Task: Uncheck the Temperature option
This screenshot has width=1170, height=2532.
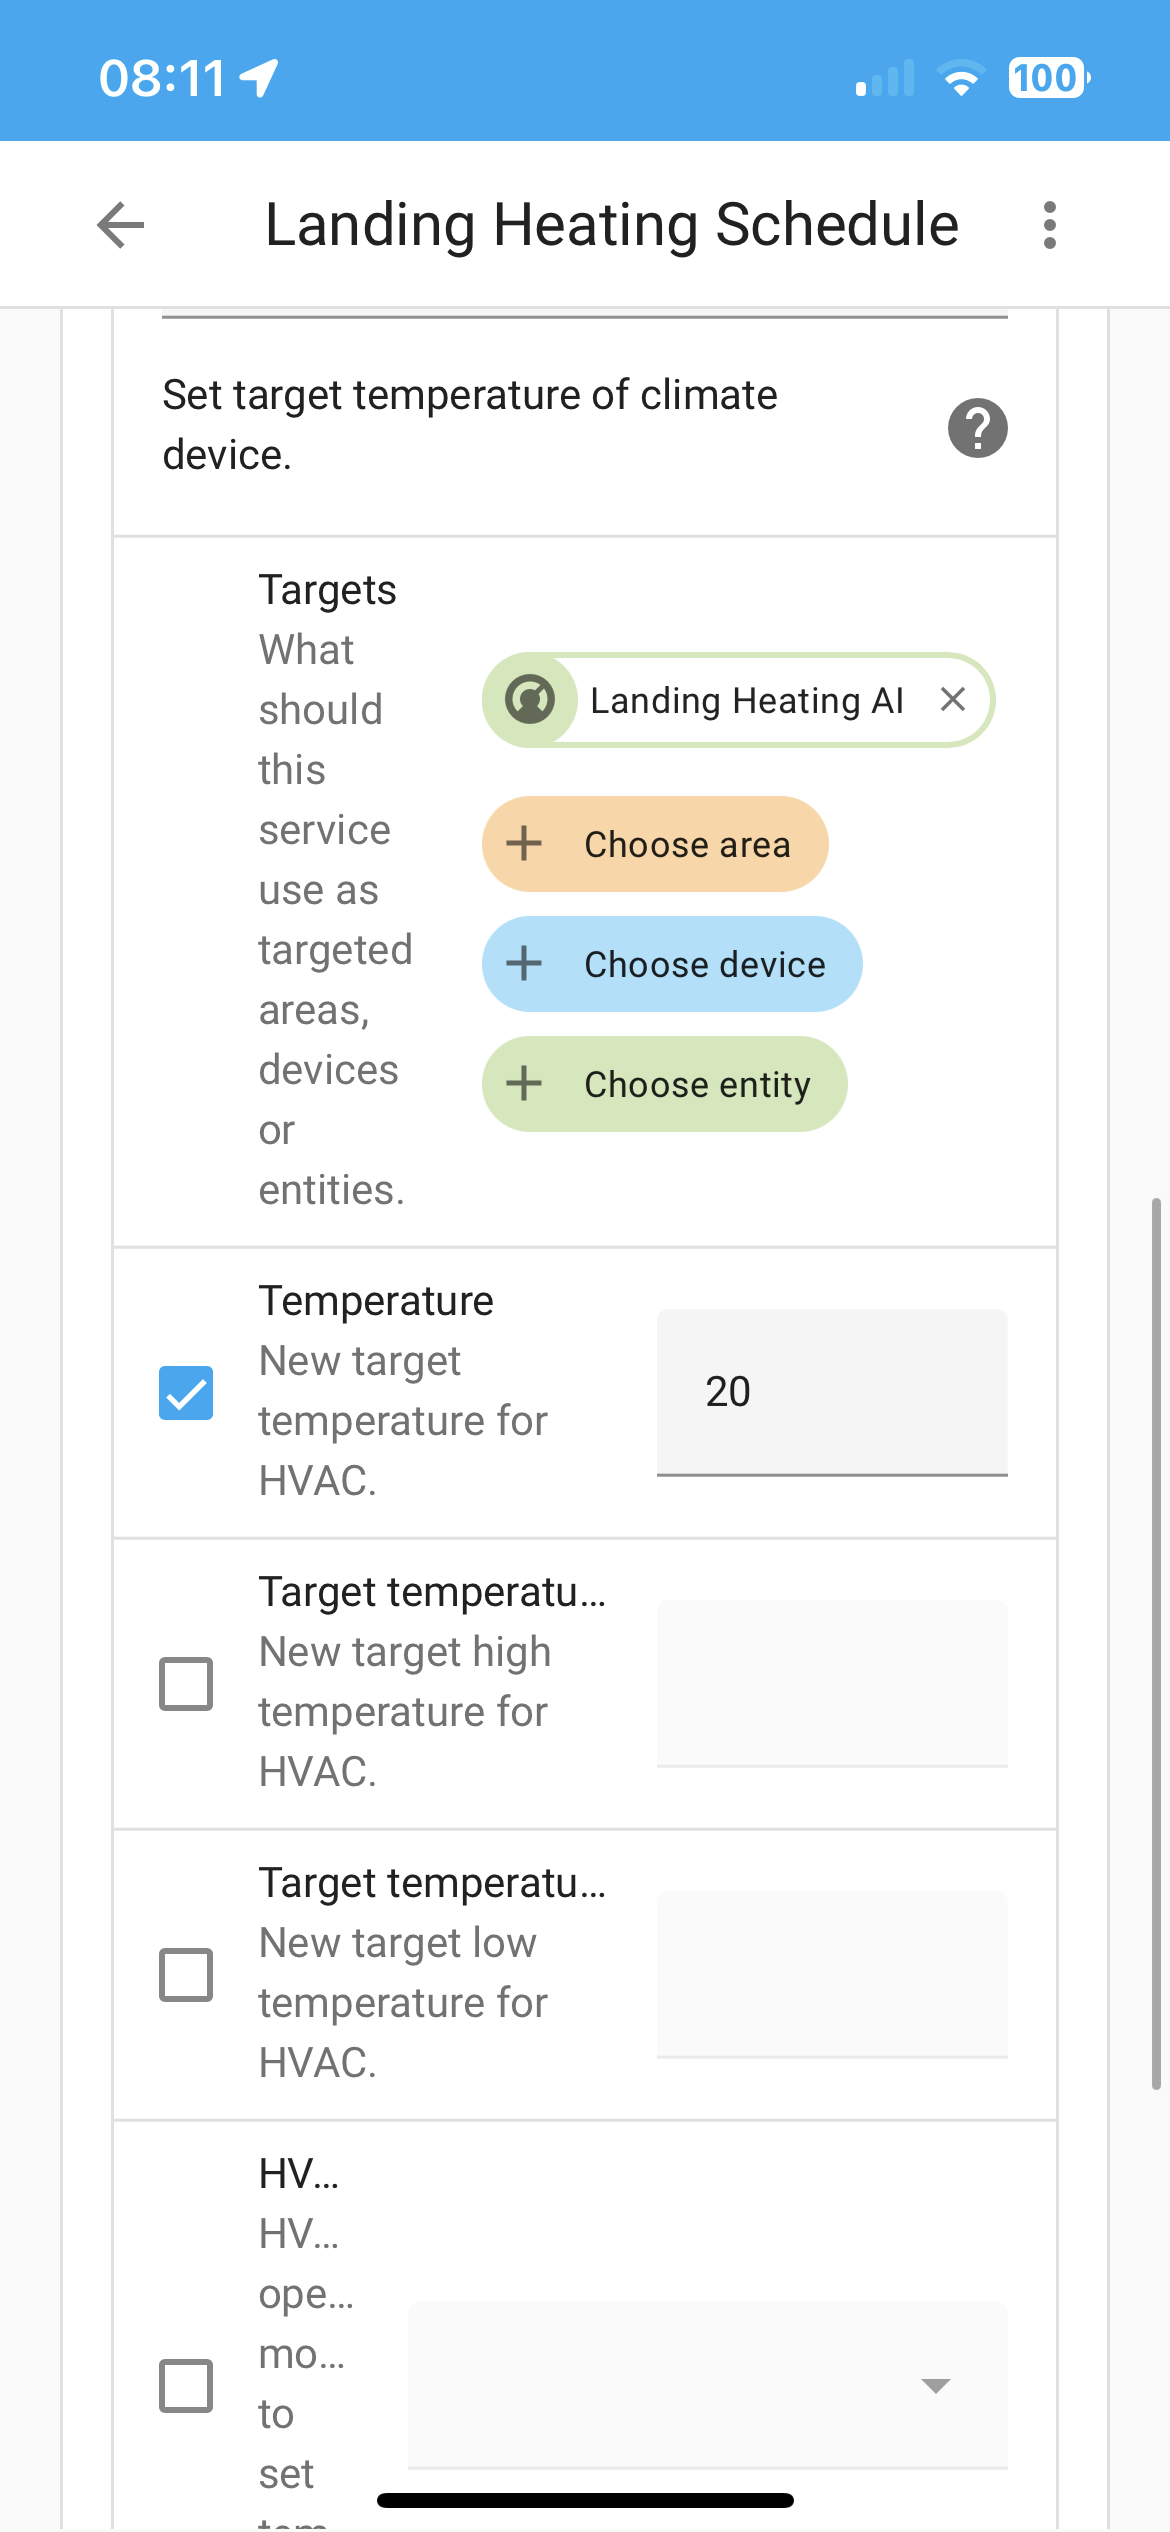Action: (186, 1391)
